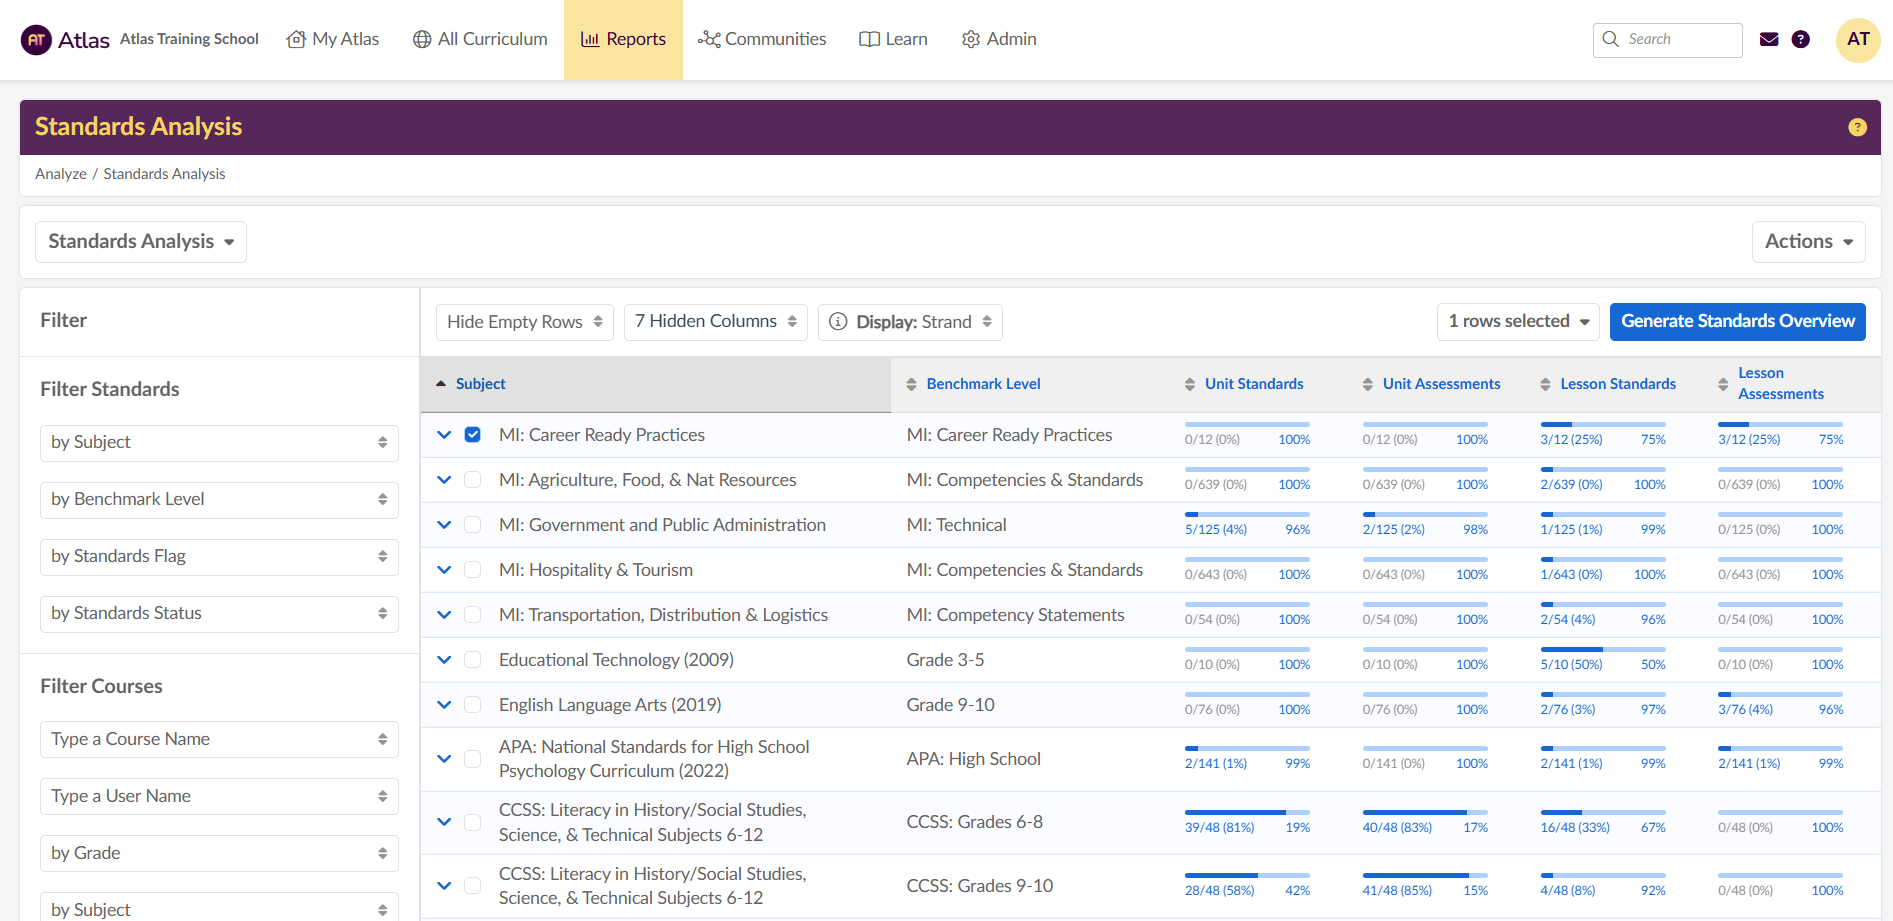
Task: Click the help question mark in top navigation
Action: [x=1800, y=40]
